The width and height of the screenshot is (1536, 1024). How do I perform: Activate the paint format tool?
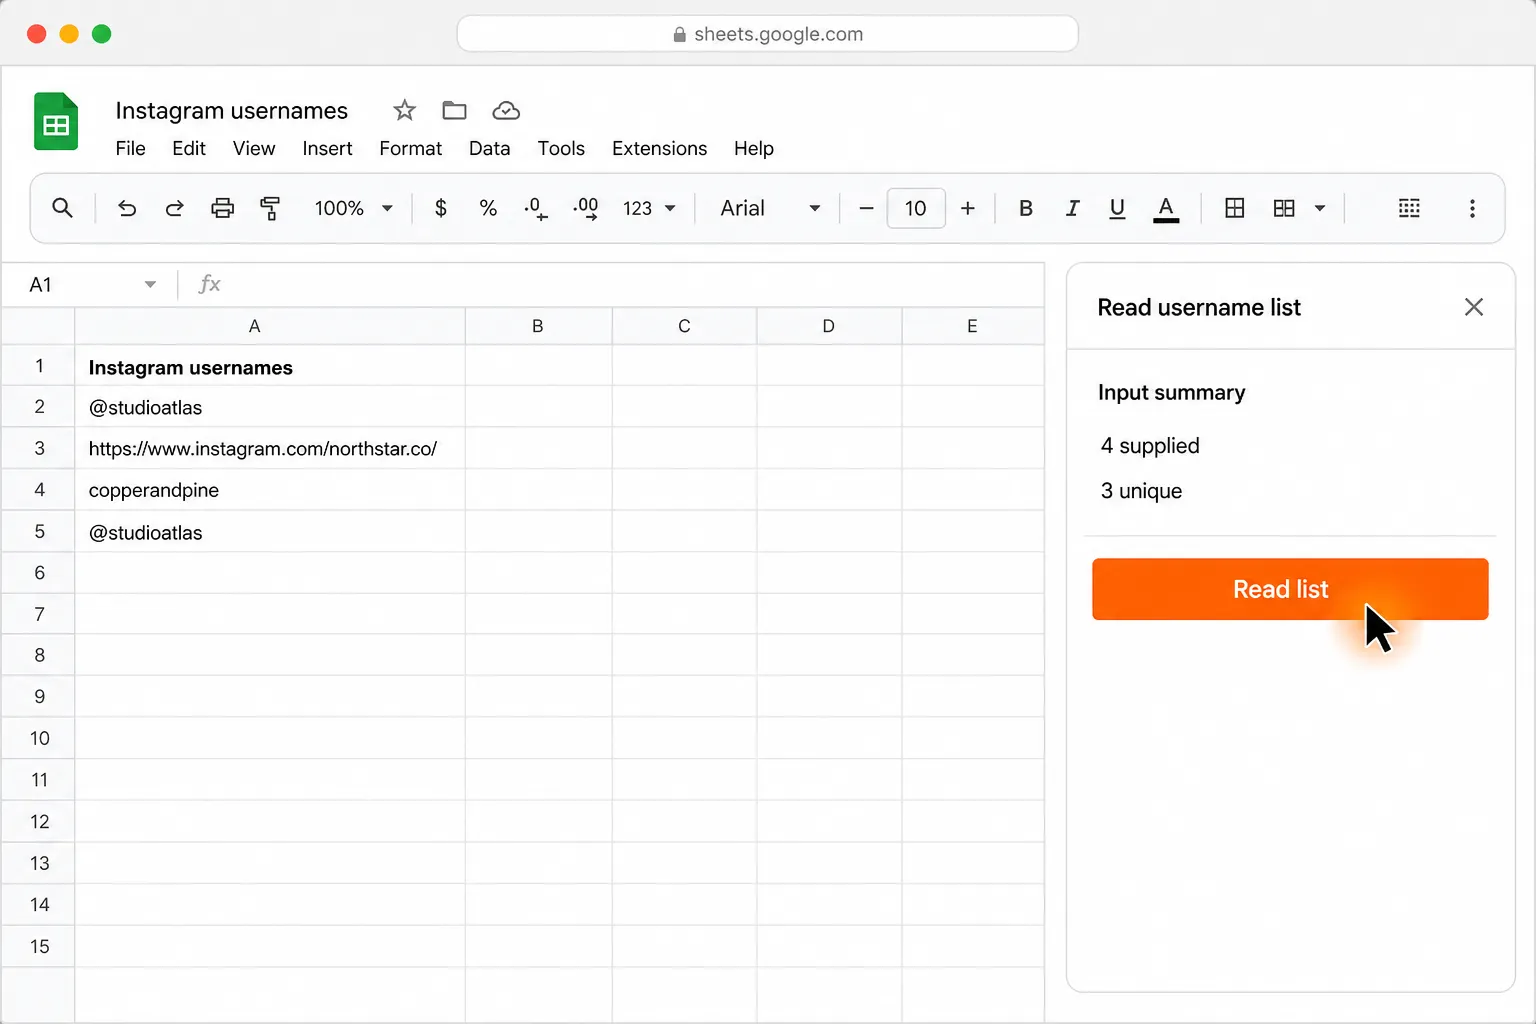[270, 208]
